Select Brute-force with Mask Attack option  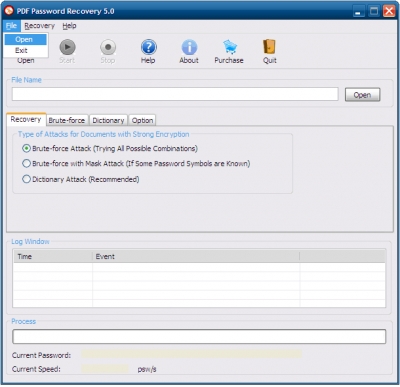(x=26, y=163)
